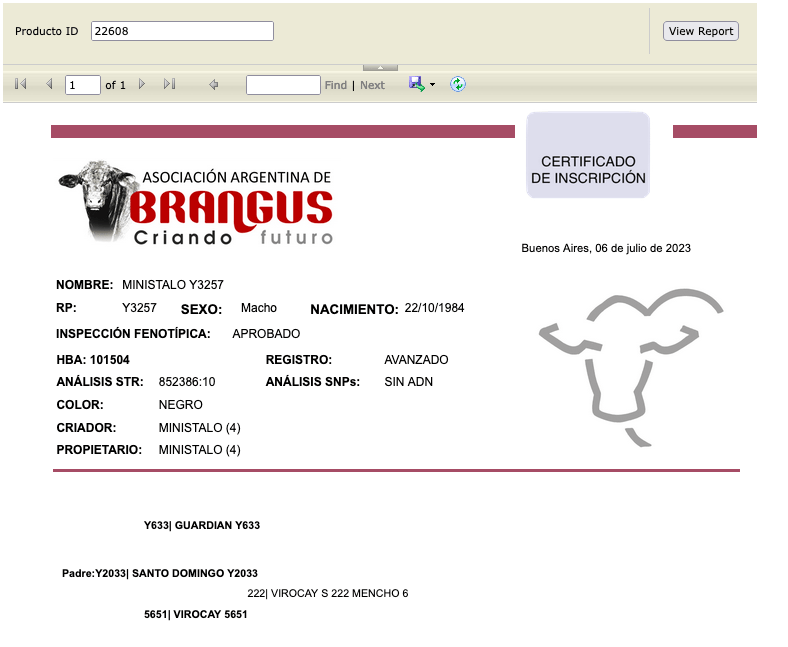
Task: Click the next page arrow
Action: [142, 85]
